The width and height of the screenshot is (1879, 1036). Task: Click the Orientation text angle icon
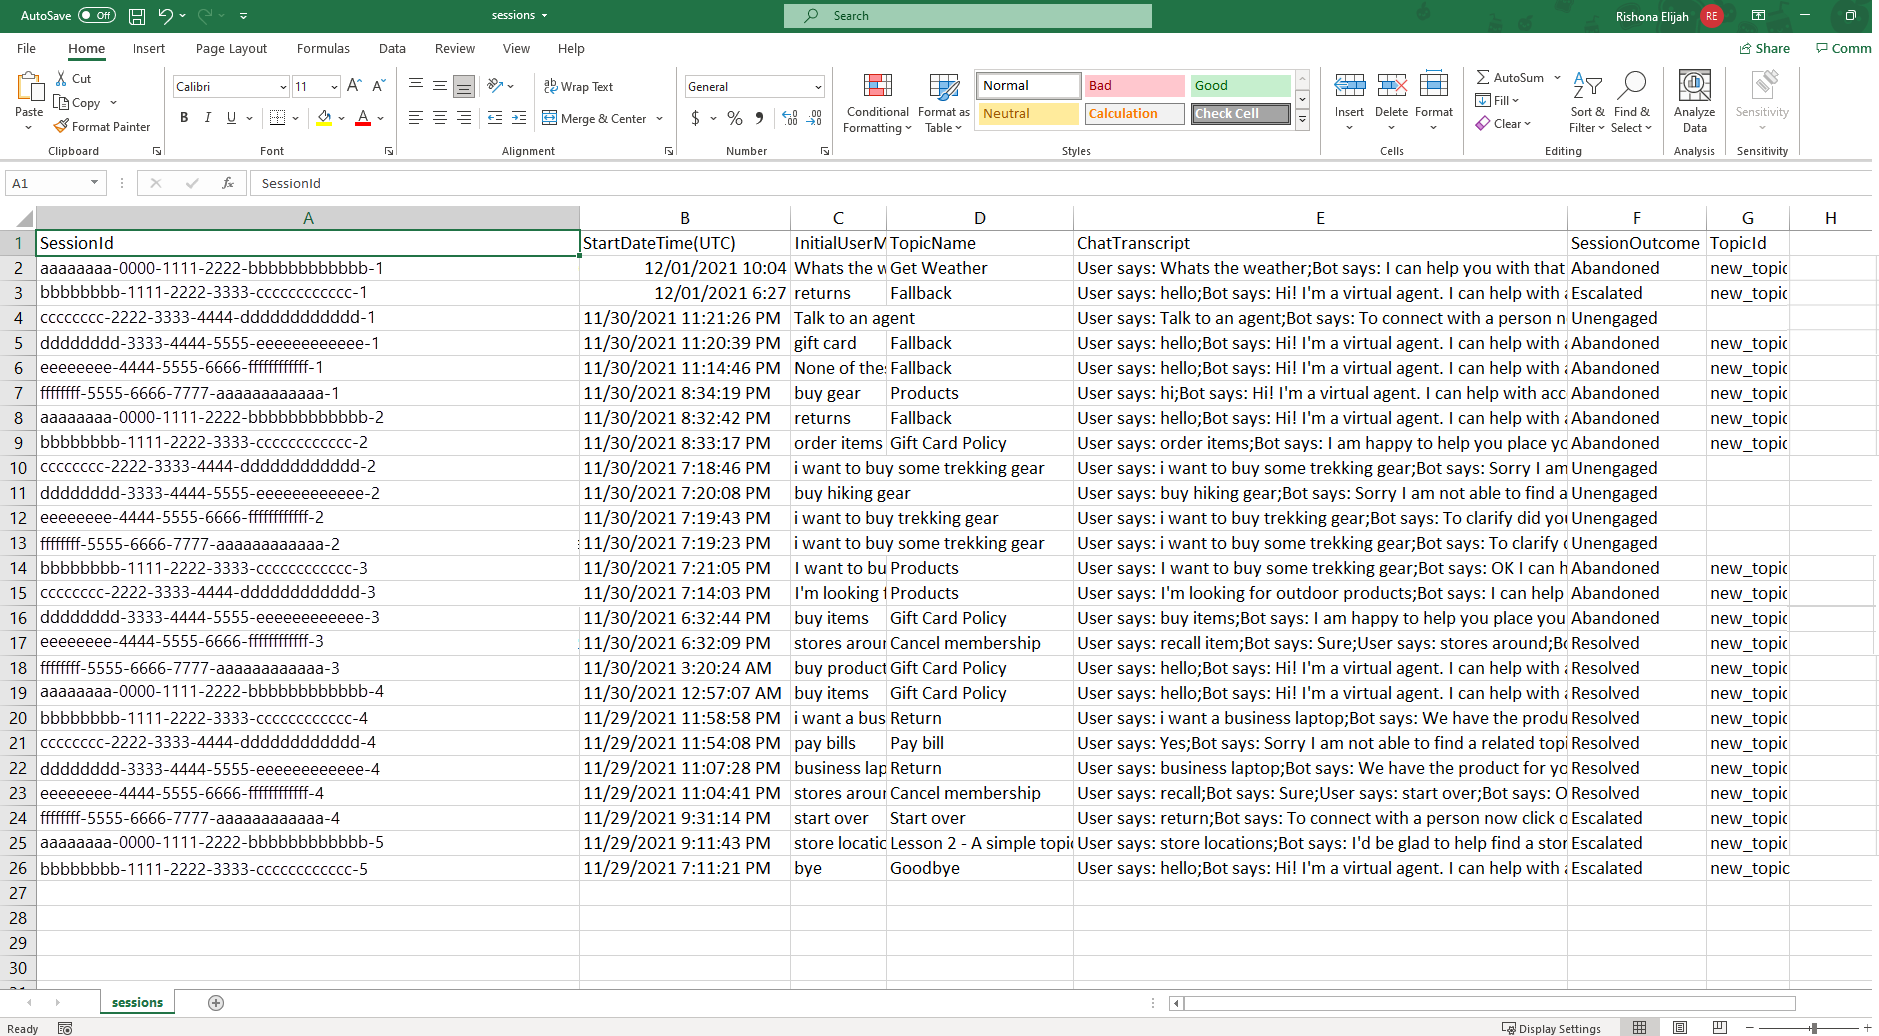coord(494,86)
